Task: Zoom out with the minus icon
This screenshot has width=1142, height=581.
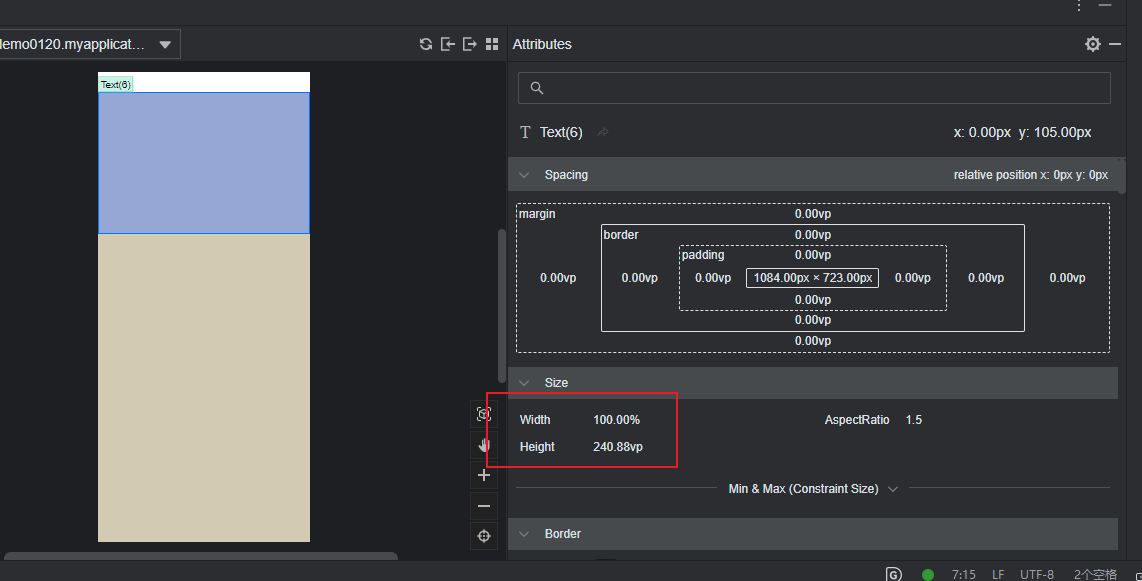Action: (484, 506)
